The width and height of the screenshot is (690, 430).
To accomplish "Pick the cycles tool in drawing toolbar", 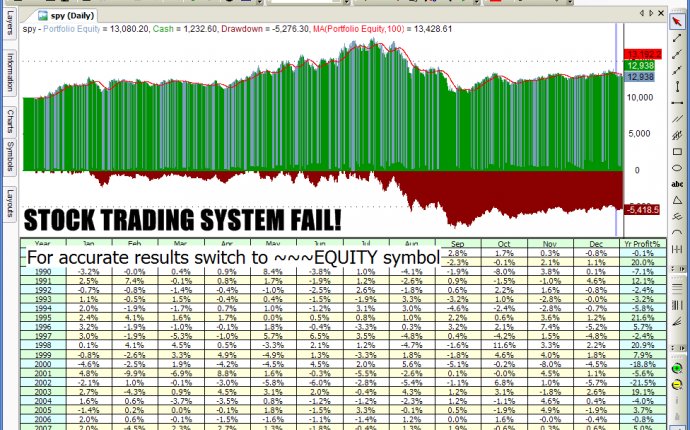I will [x=677, y=249].
